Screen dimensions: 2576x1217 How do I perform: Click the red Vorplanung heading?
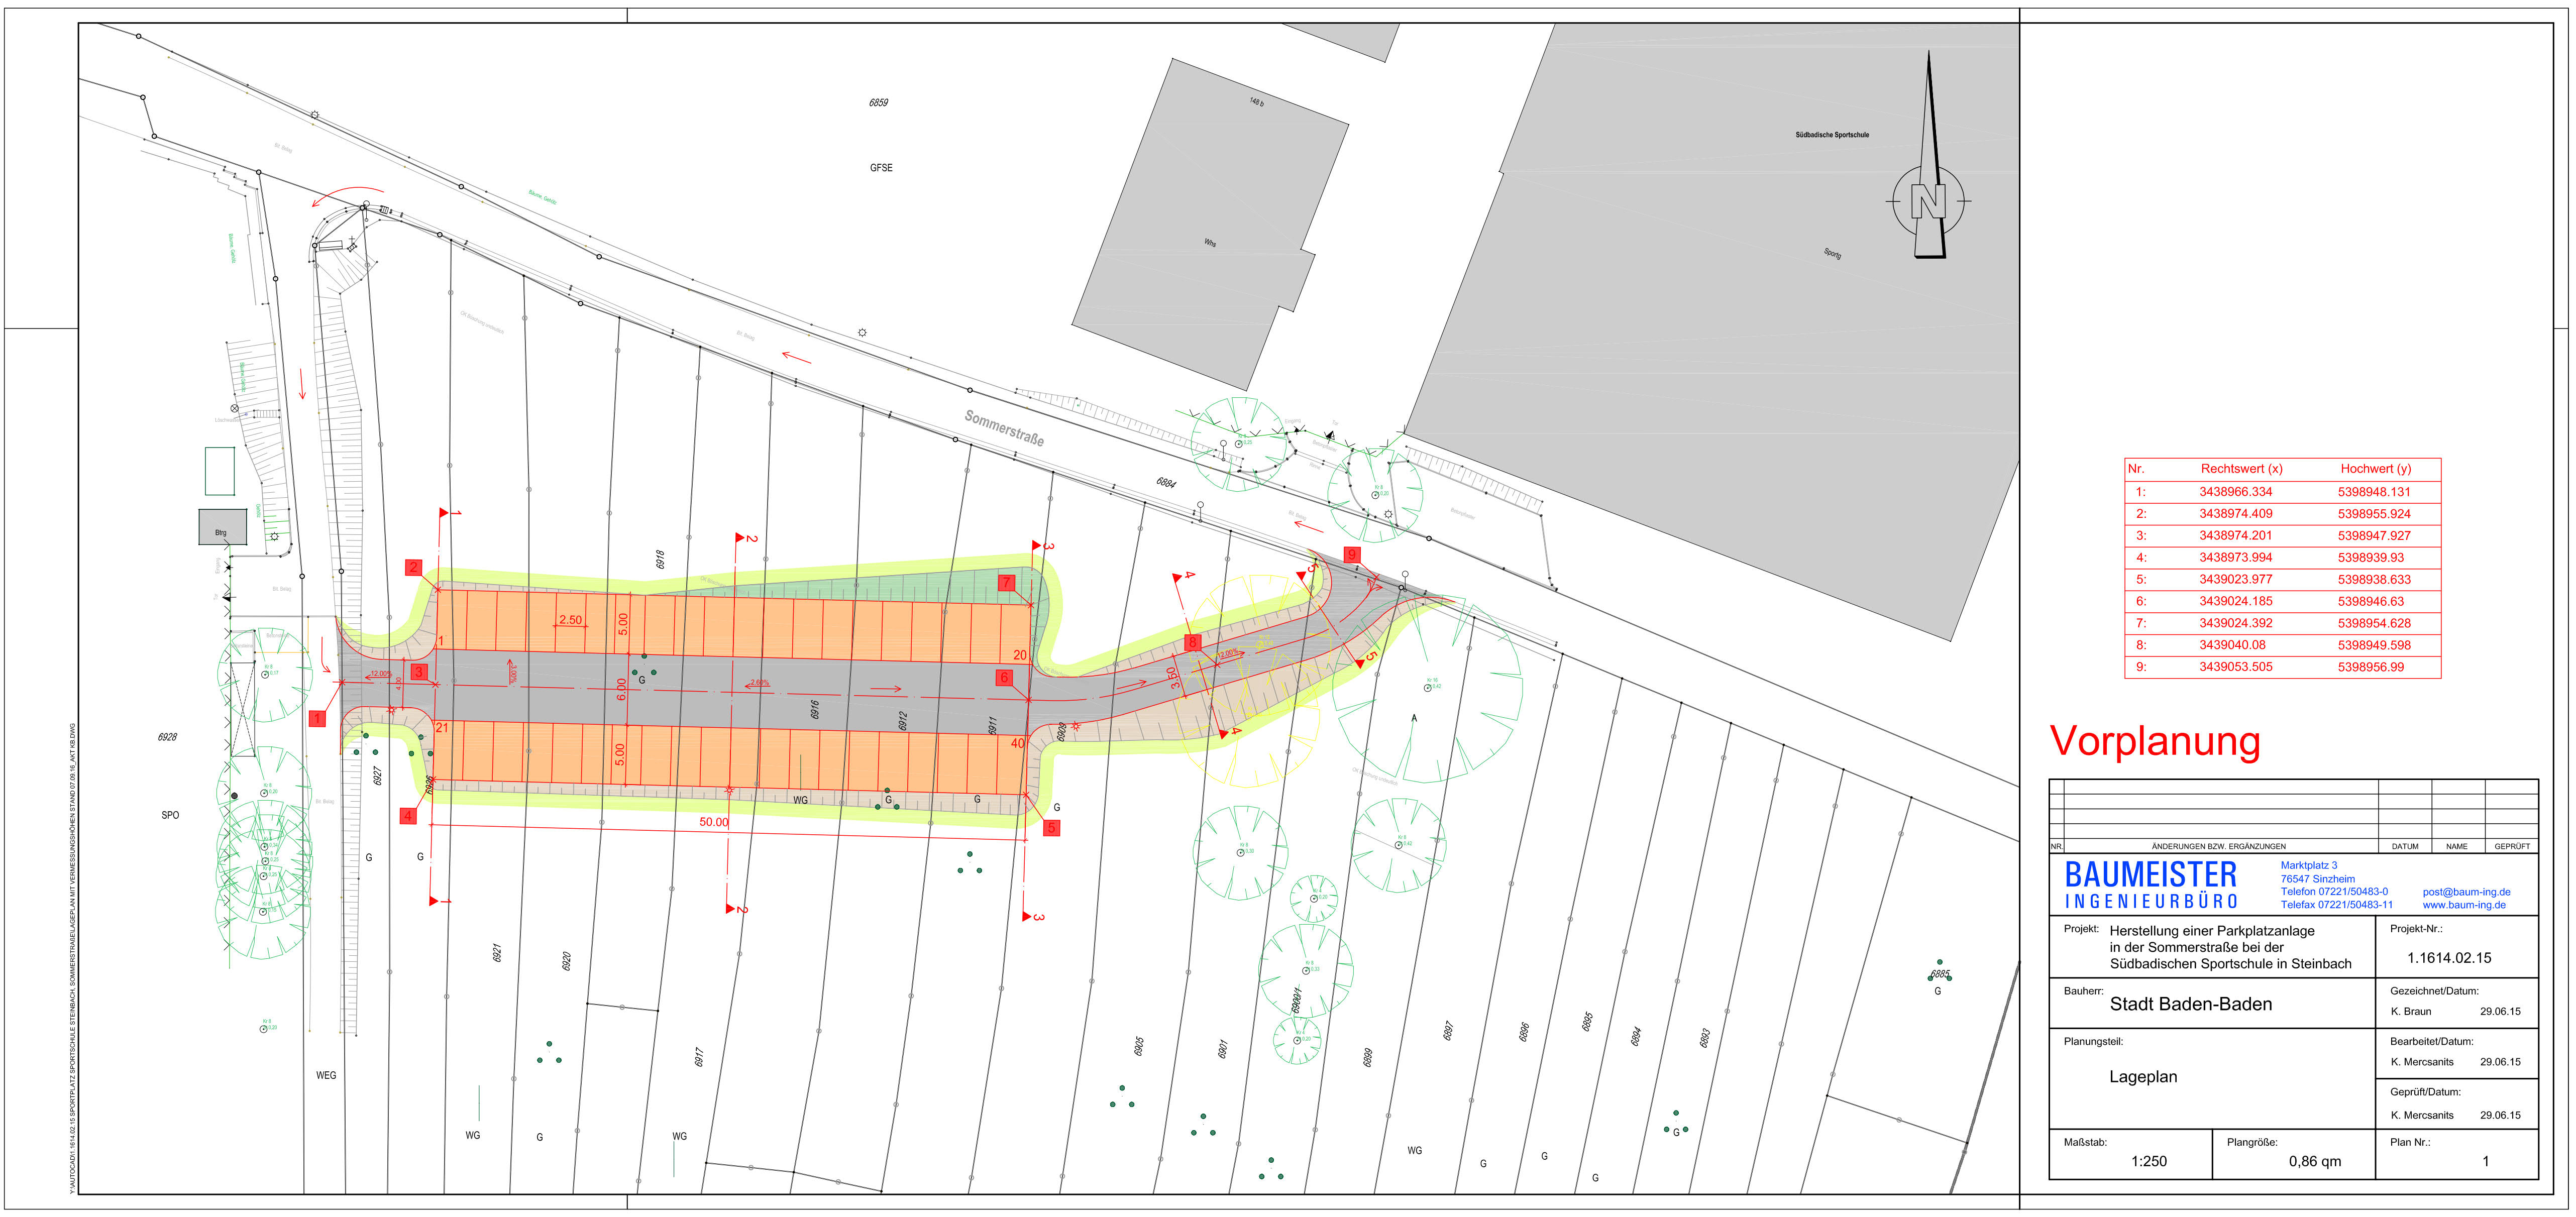[x=2154, y=742]
